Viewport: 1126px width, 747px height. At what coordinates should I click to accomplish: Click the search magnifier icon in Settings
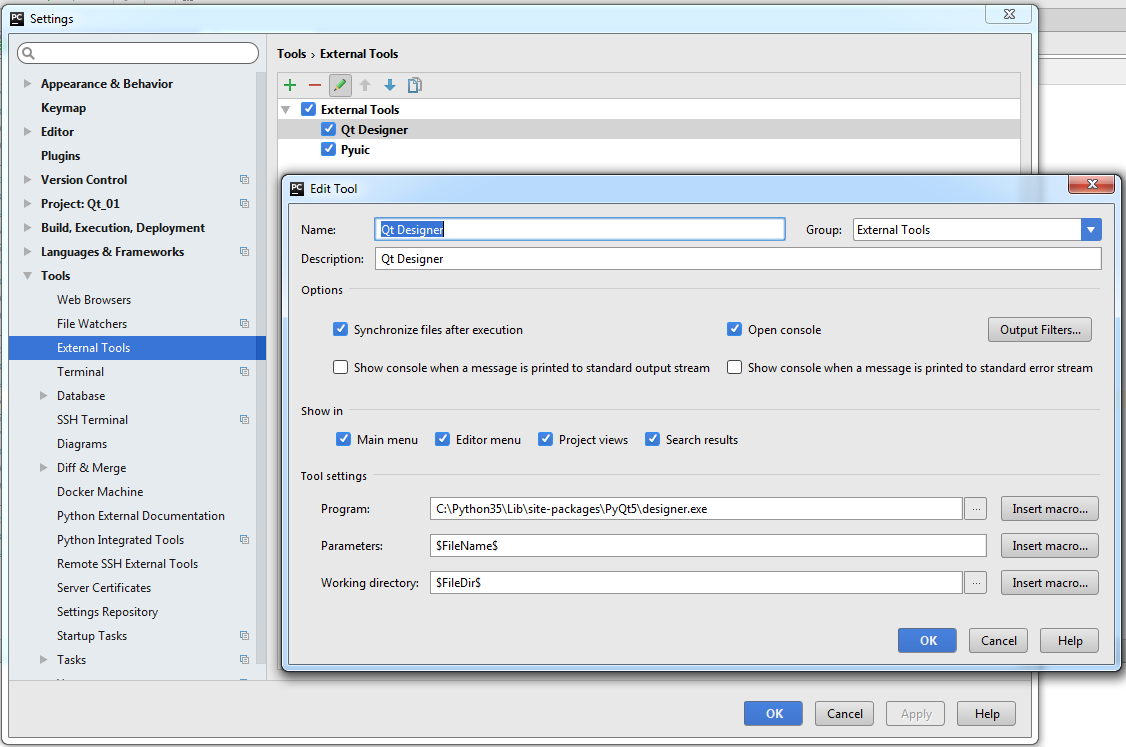point(29,53)
